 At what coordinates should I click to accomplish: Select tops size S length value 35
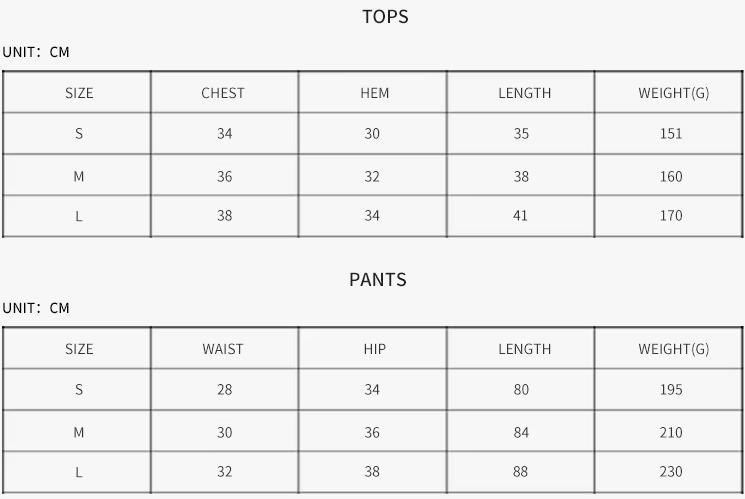(521, 134)
